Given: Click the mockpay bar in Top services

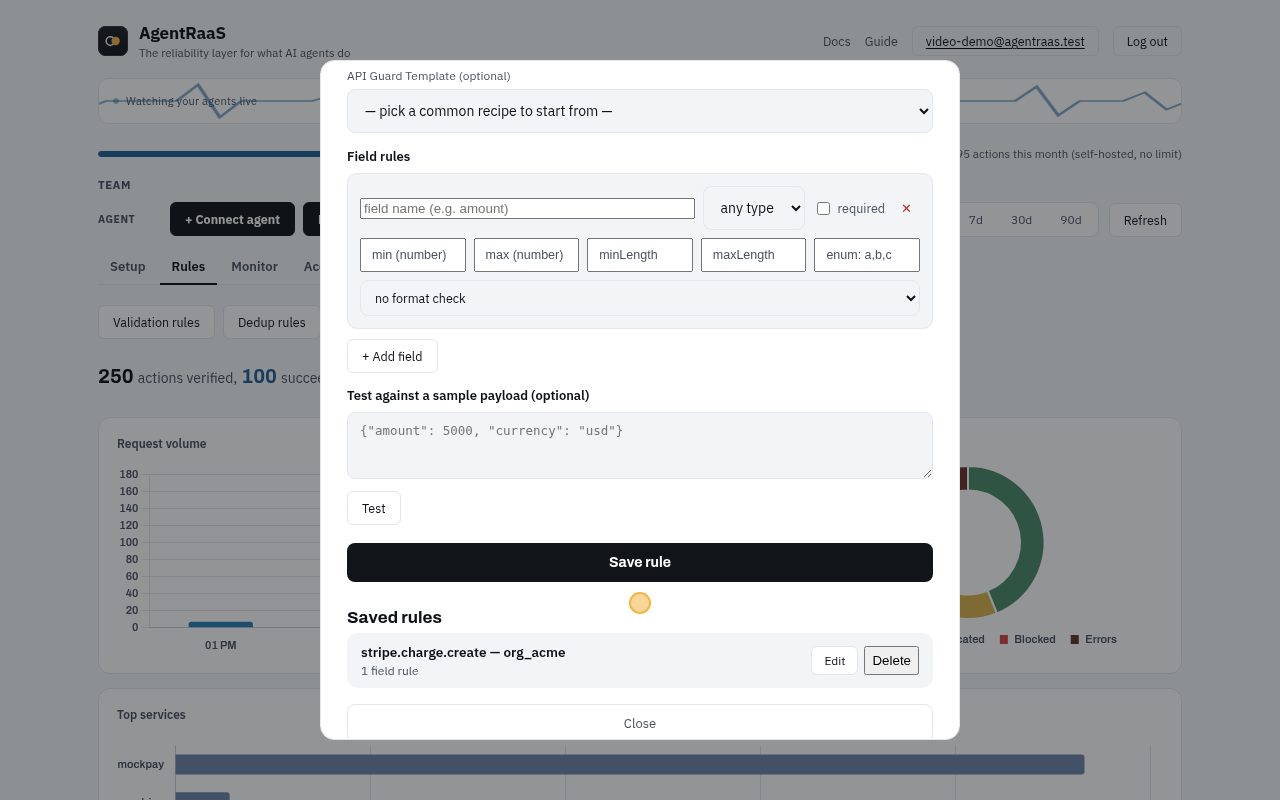Looking at the screenshot, I should click(x=630, y=764).
